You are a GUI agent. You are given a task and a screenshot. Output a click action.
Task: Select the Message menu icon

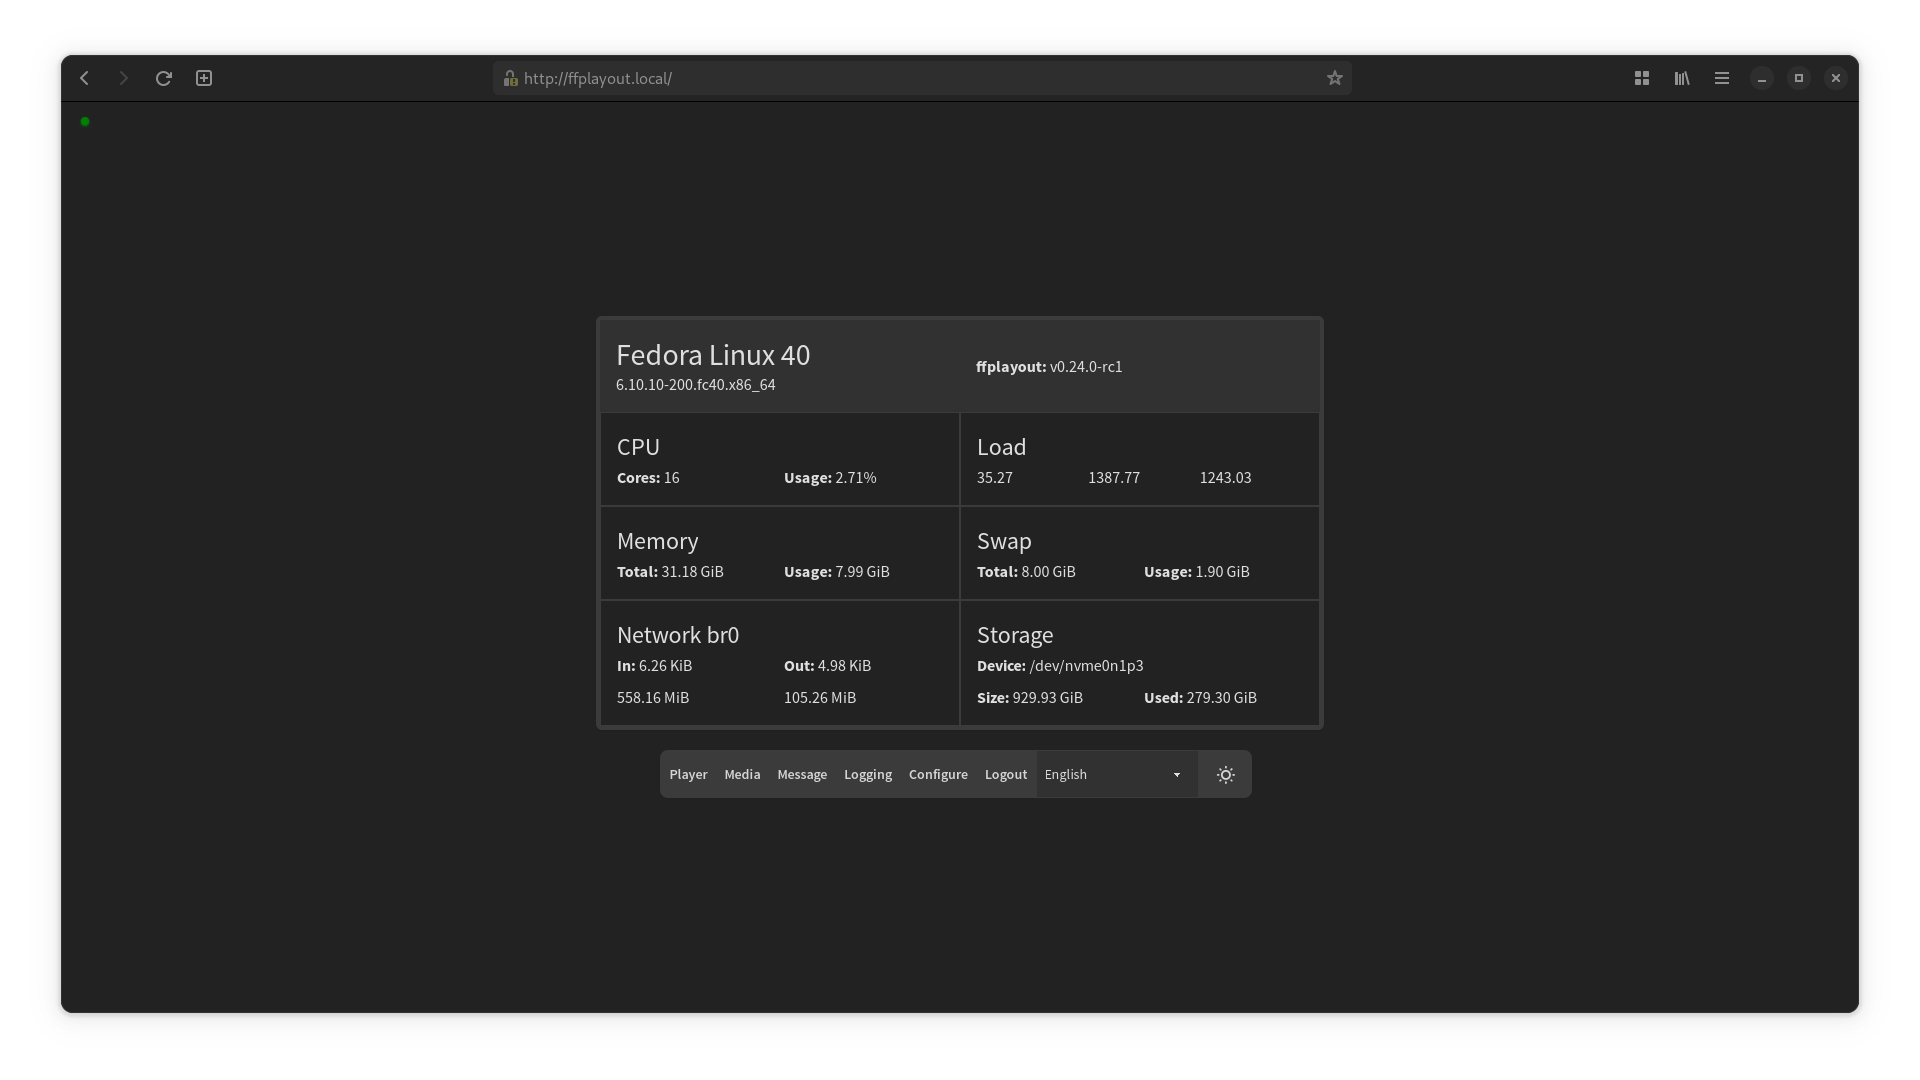[x=802, y=774]
